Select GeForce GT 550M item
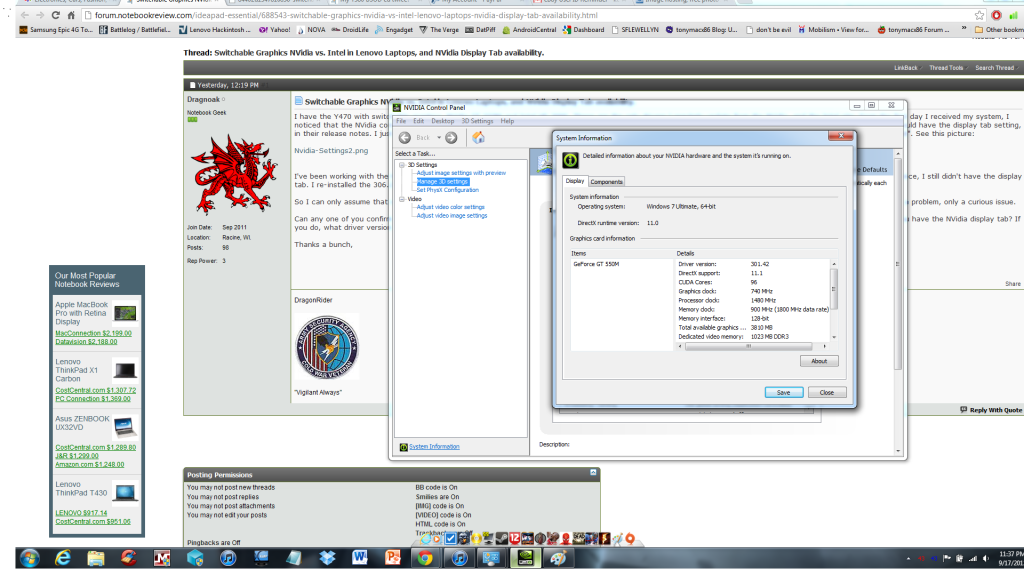The height and width of the screenshot is (576, 1024). coord(596,264)
